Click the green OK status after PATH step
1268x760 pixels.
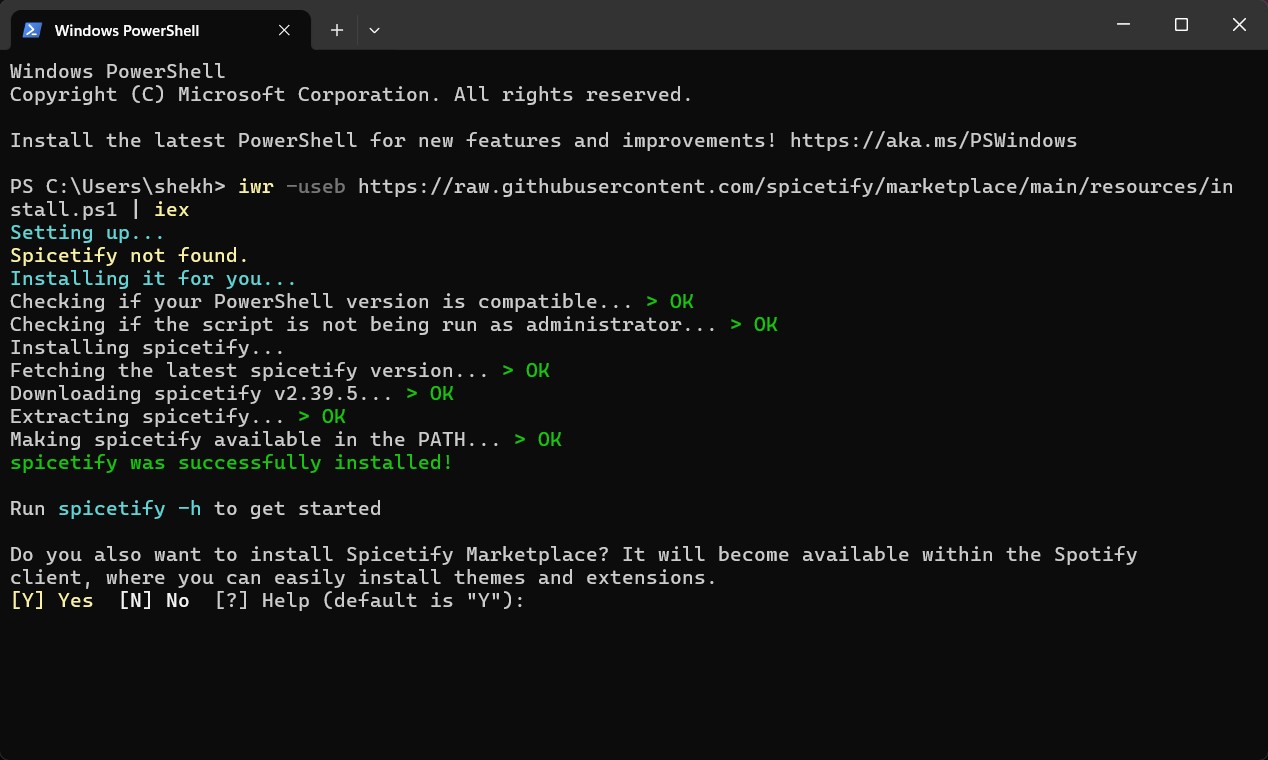tap(548, 439)
